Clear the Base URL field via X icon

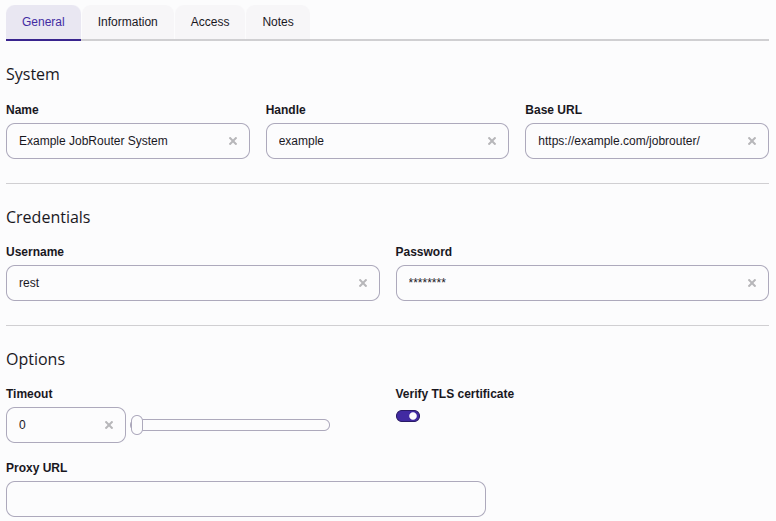tap(752, 141)
